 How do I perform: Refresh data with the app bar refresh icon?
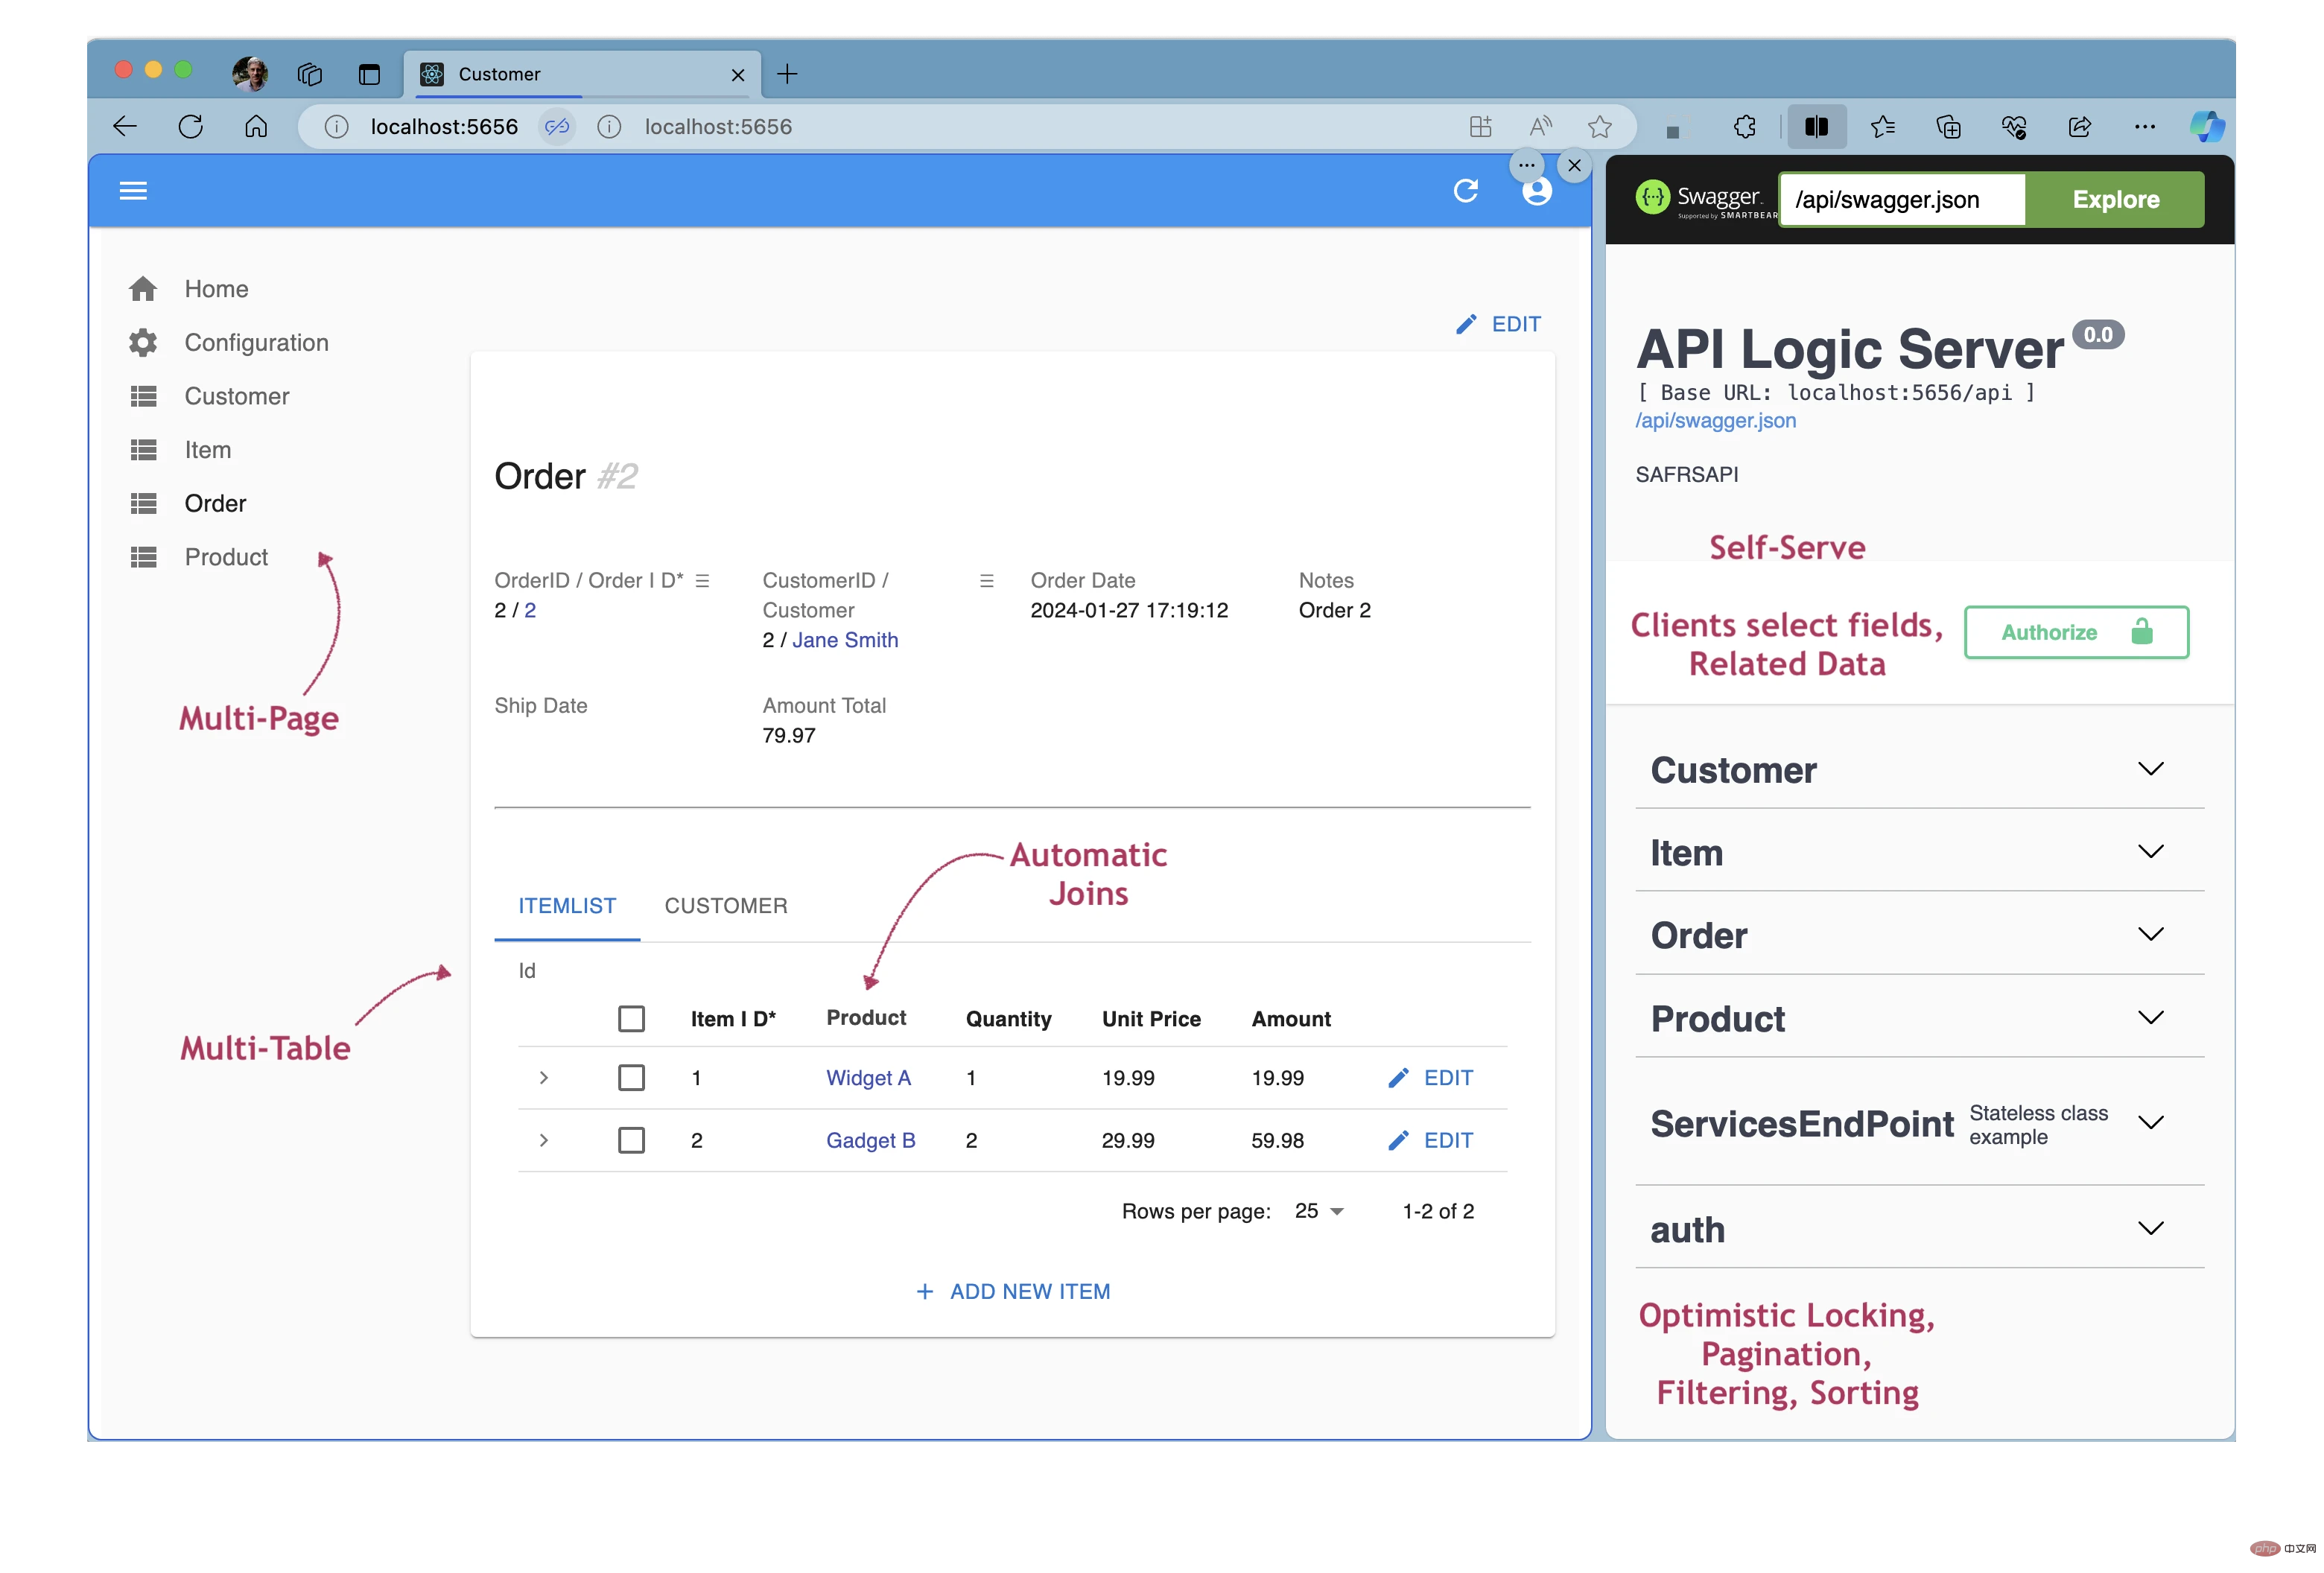point(1466,191)
